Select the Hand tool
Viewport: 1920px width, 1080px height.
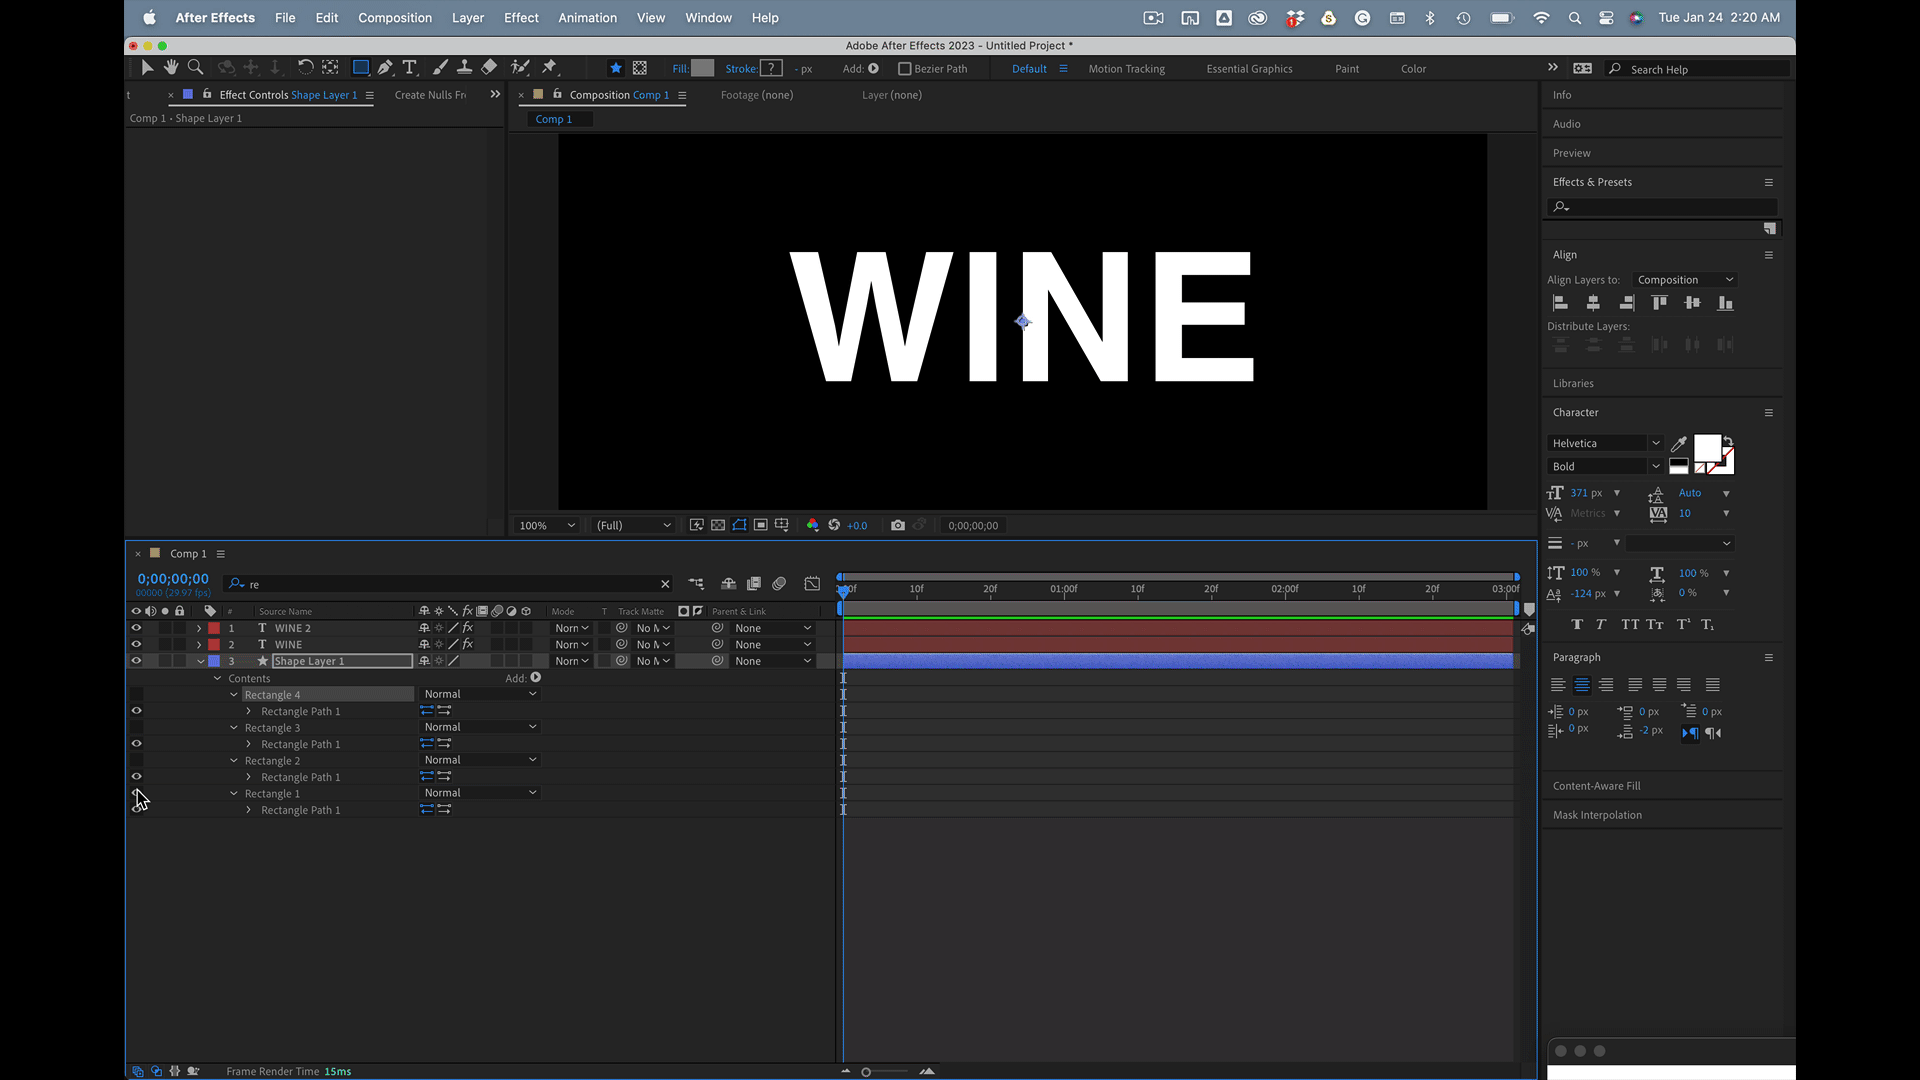(171, 67)
